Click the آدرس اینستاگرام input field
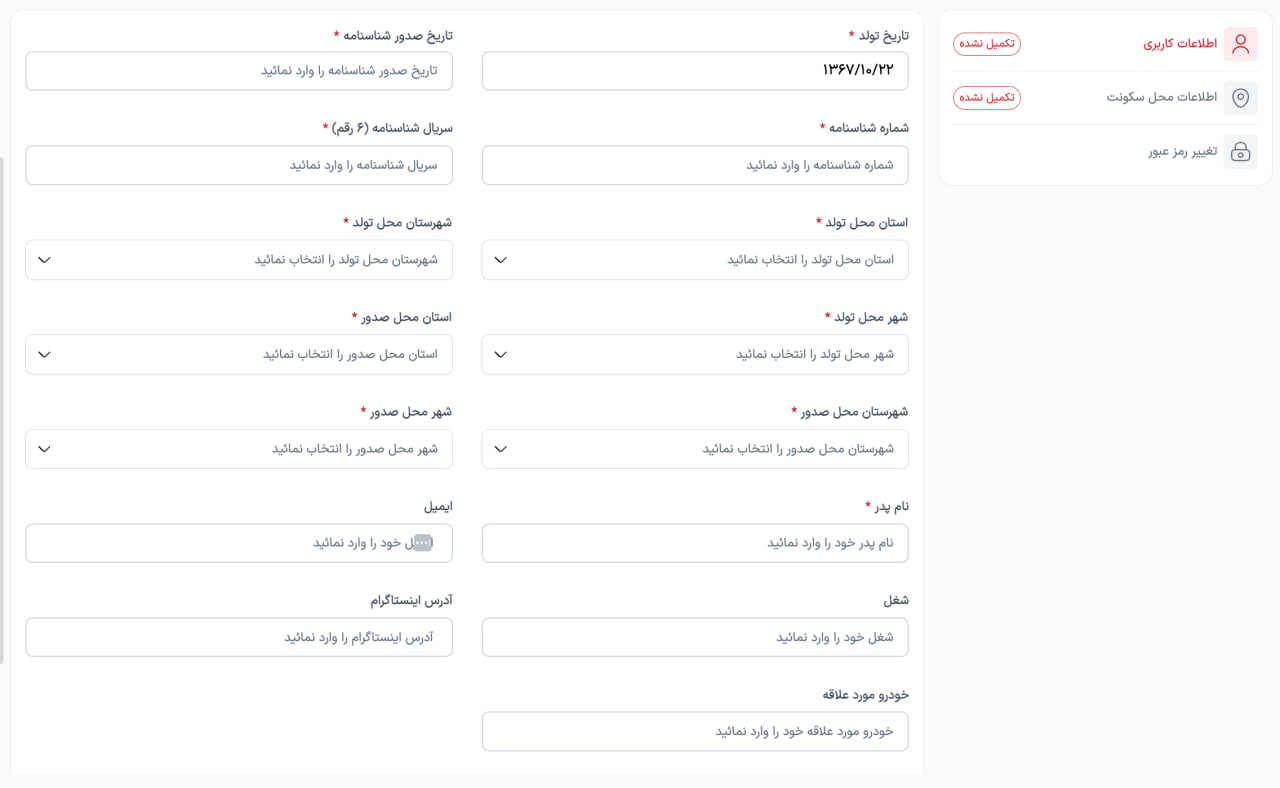Screen dimensions: 1280x788 coord(238,637)
